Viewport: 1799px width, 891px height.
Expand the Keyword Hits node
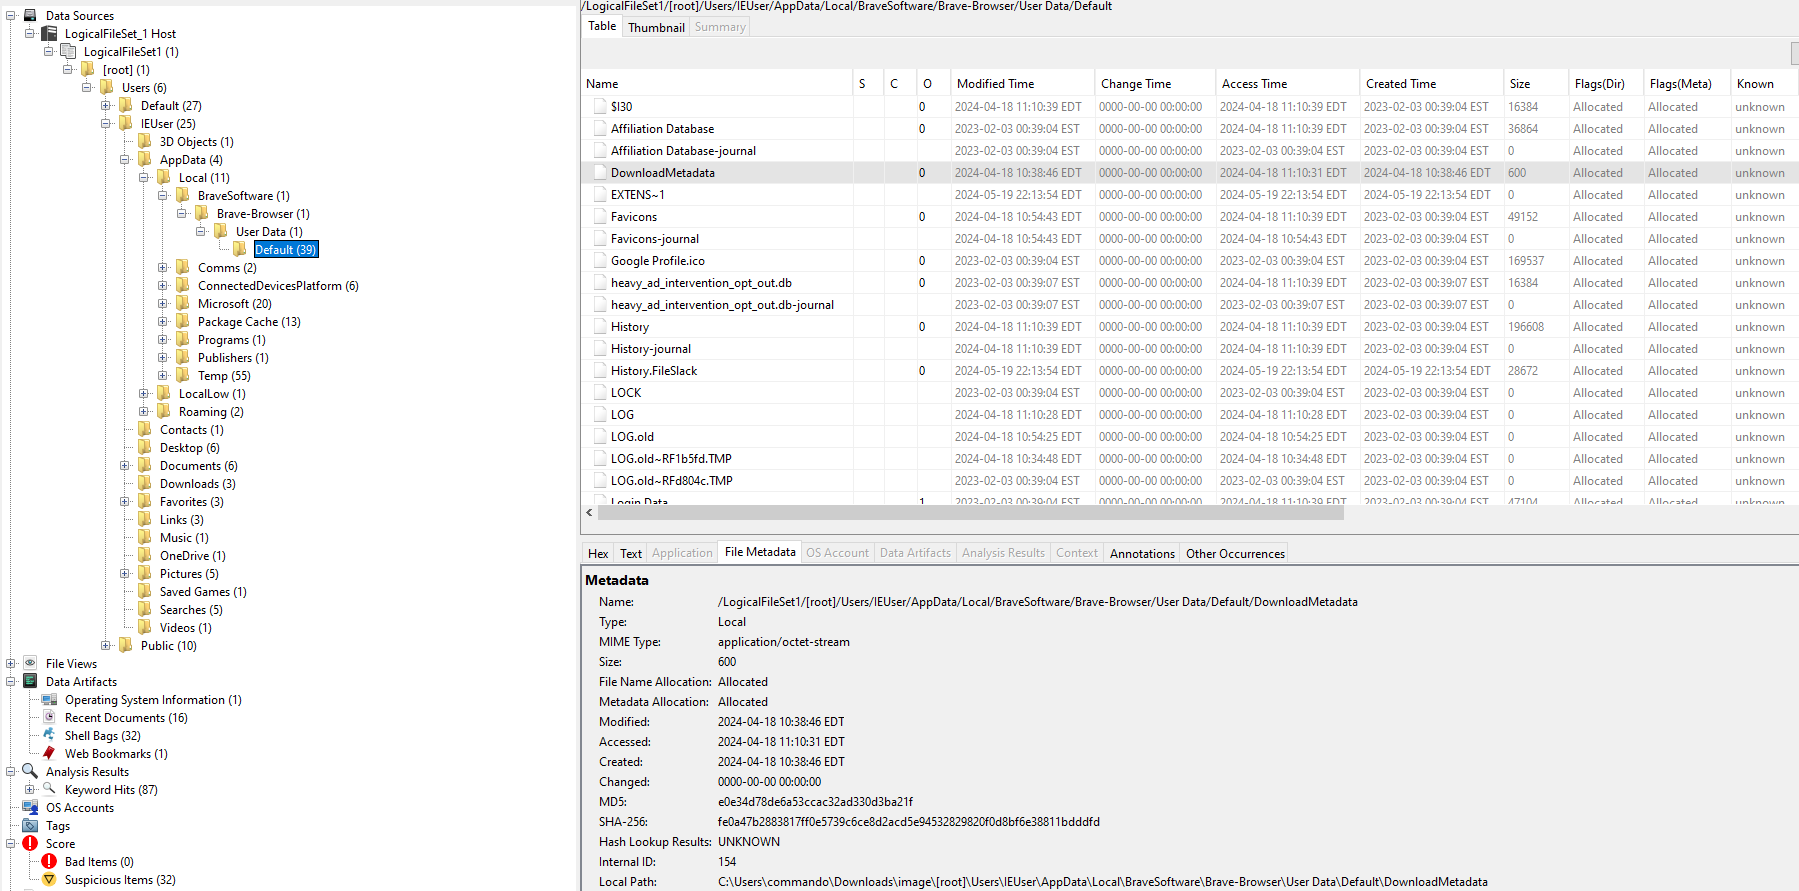[30, 789]
